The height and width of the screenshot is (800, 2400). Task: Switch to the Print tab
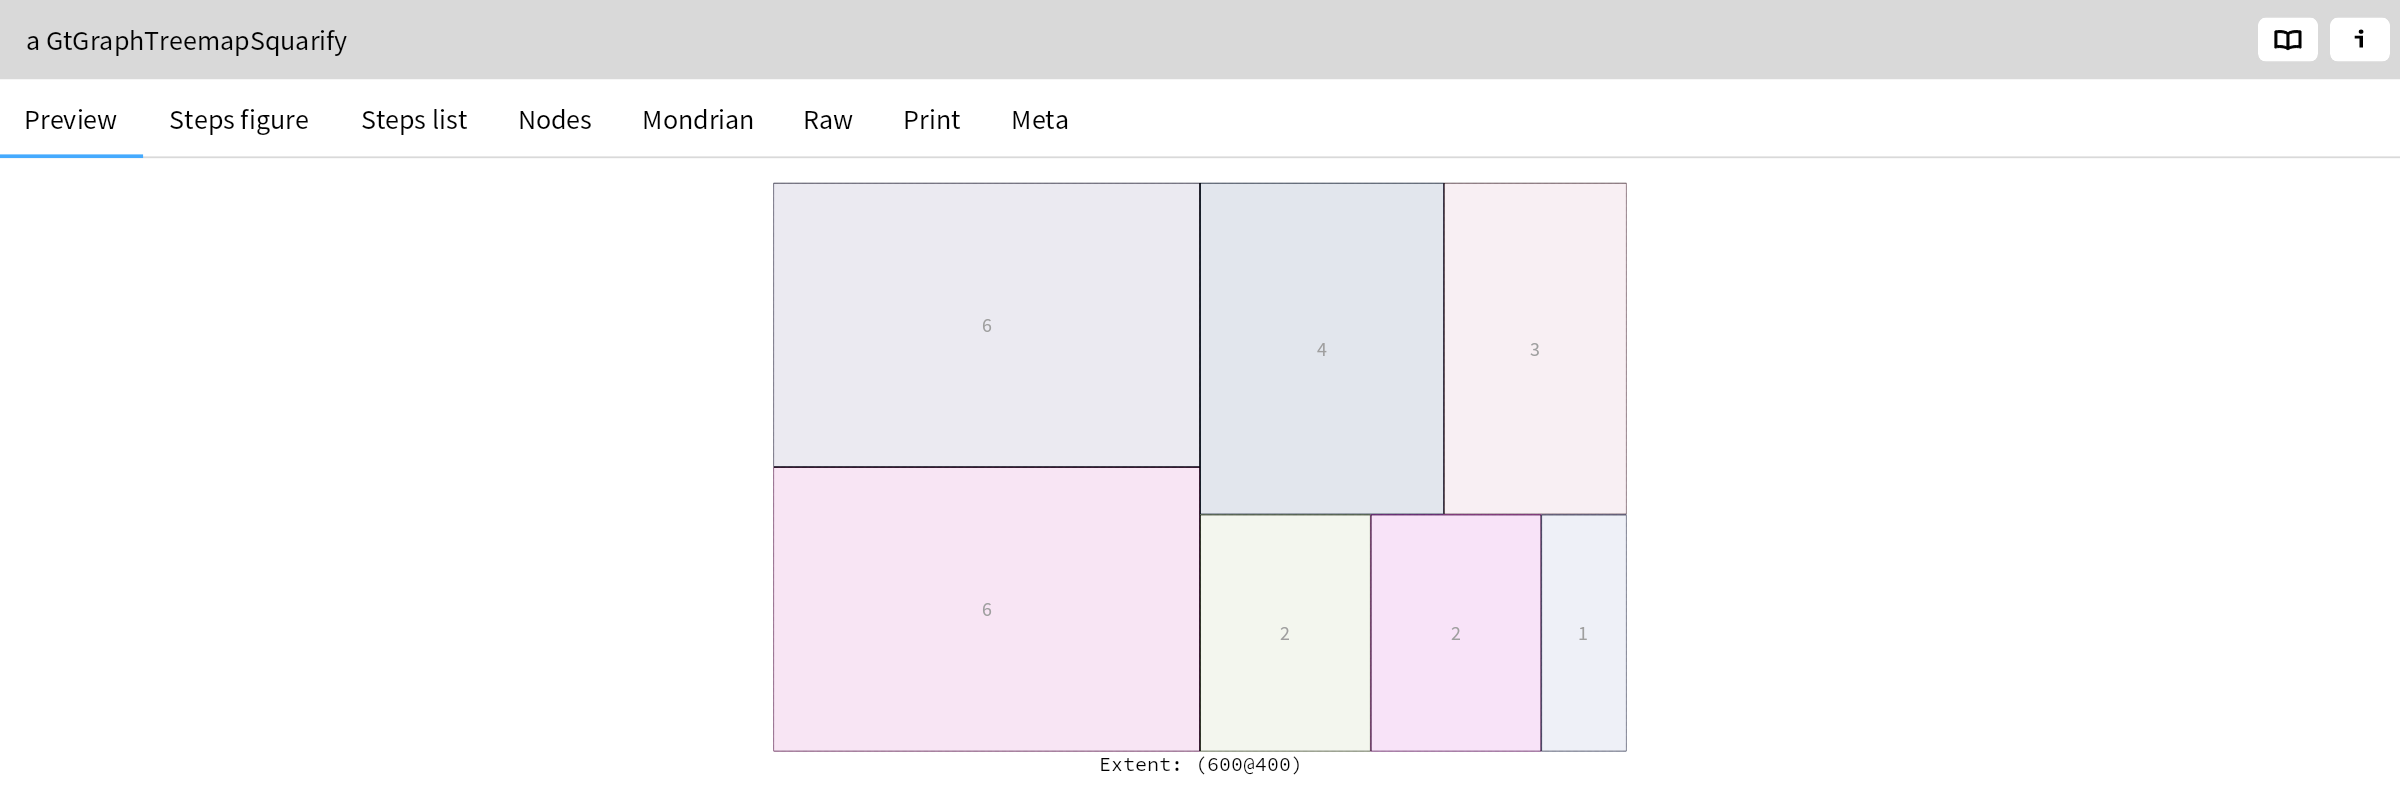[931, 120]
